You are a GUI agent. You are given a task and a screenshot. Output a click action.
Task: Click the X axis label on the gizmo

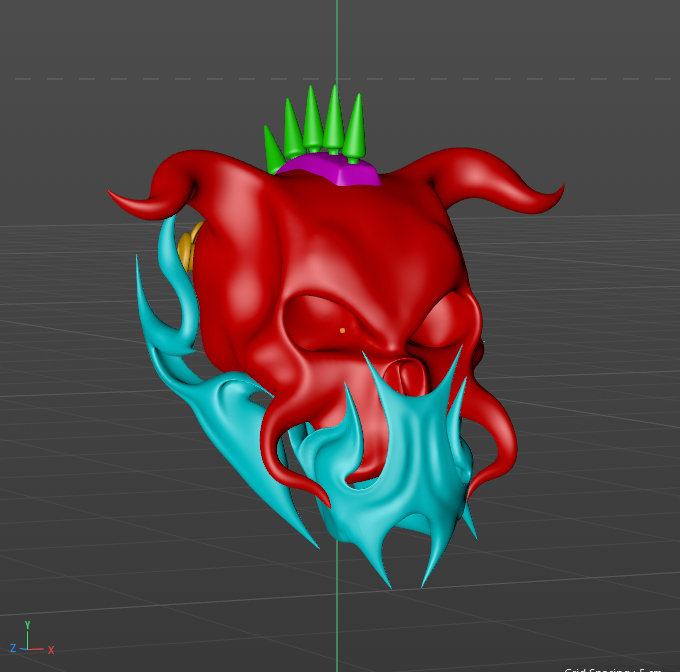click(51, 650)
